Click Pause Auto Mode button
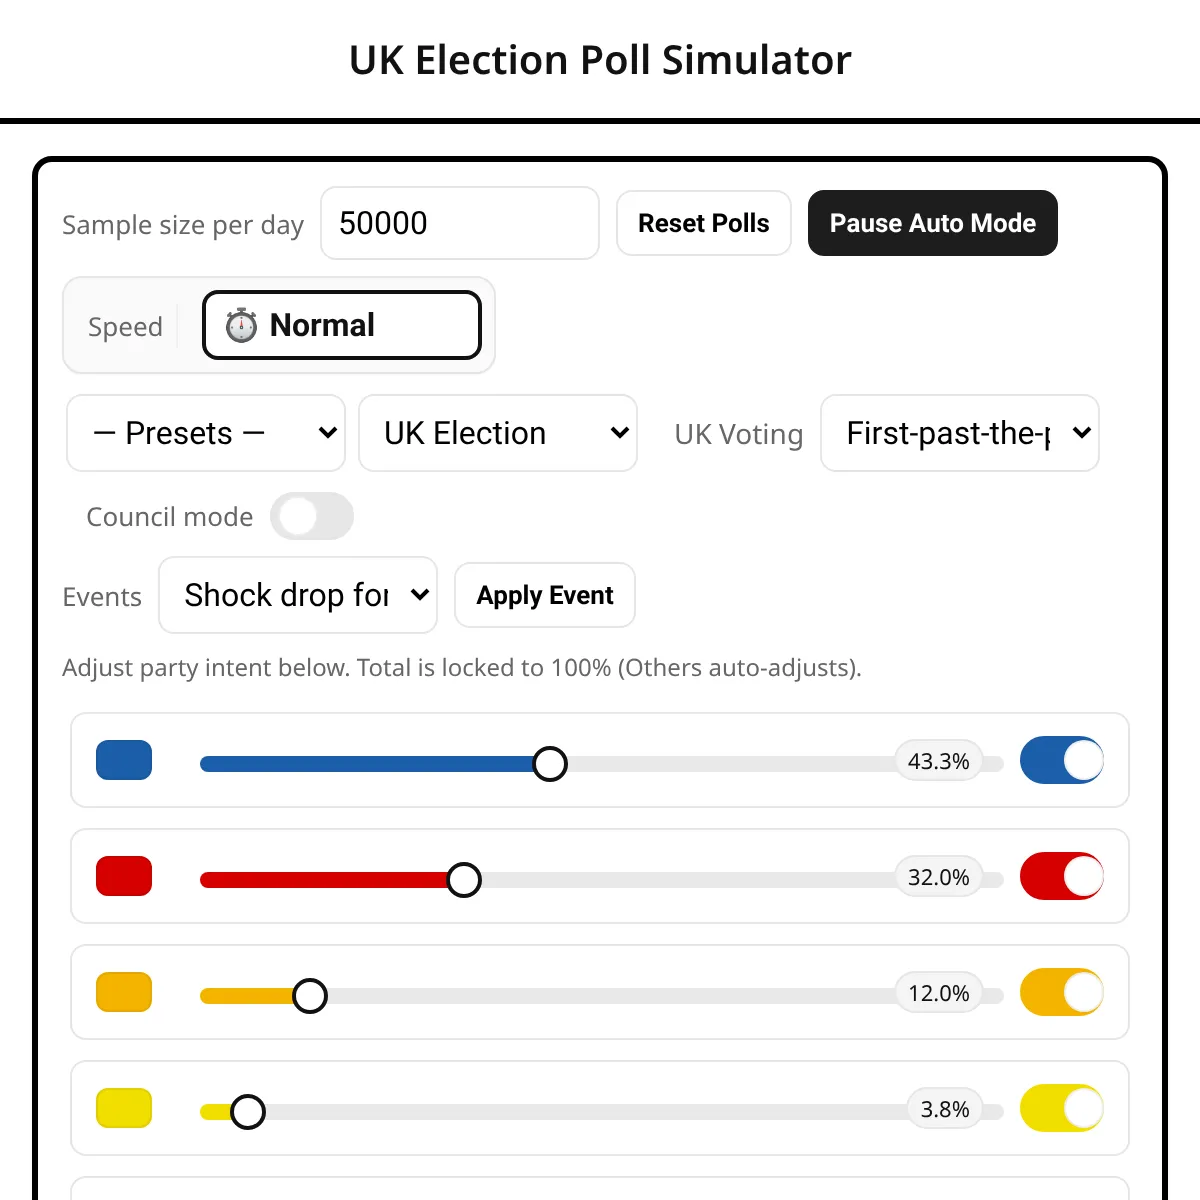The width and height of the screenshot is (1200, 1200). (933, 223)
